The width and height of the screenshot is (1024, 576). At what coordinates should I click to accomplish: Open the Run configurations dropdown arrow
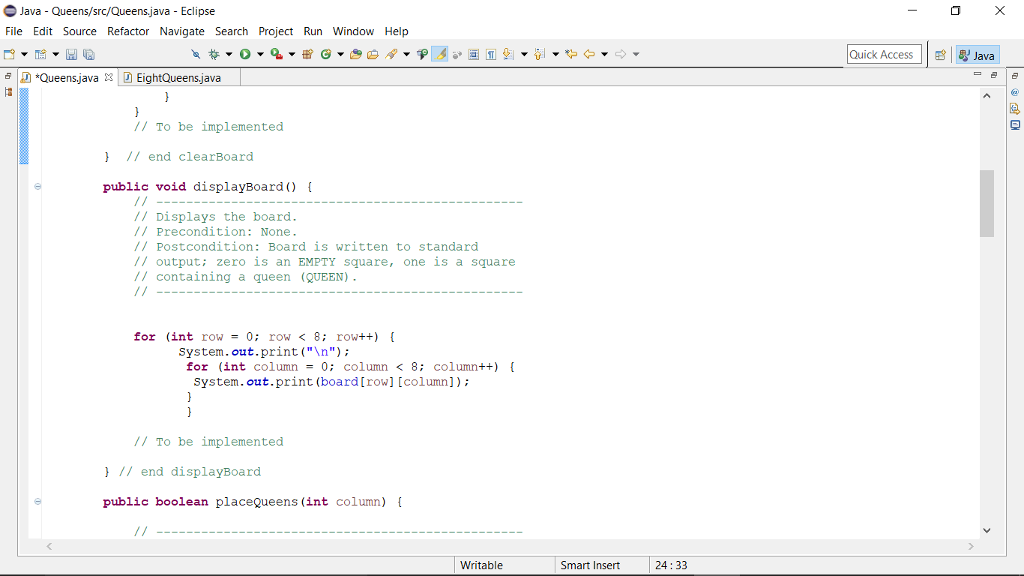pyautogui.click(x=258, y=54)
